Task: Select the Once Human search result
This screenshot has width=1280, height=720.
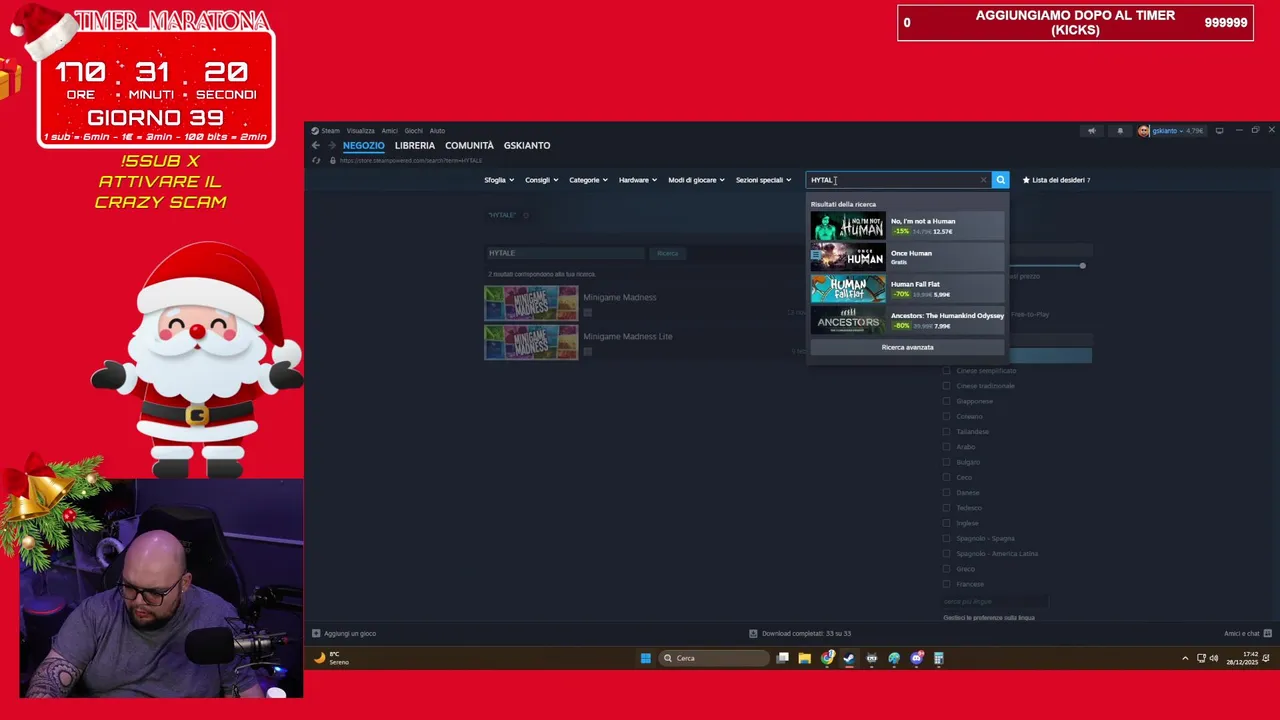Action: pyautogui.click(x=907, y=257)
